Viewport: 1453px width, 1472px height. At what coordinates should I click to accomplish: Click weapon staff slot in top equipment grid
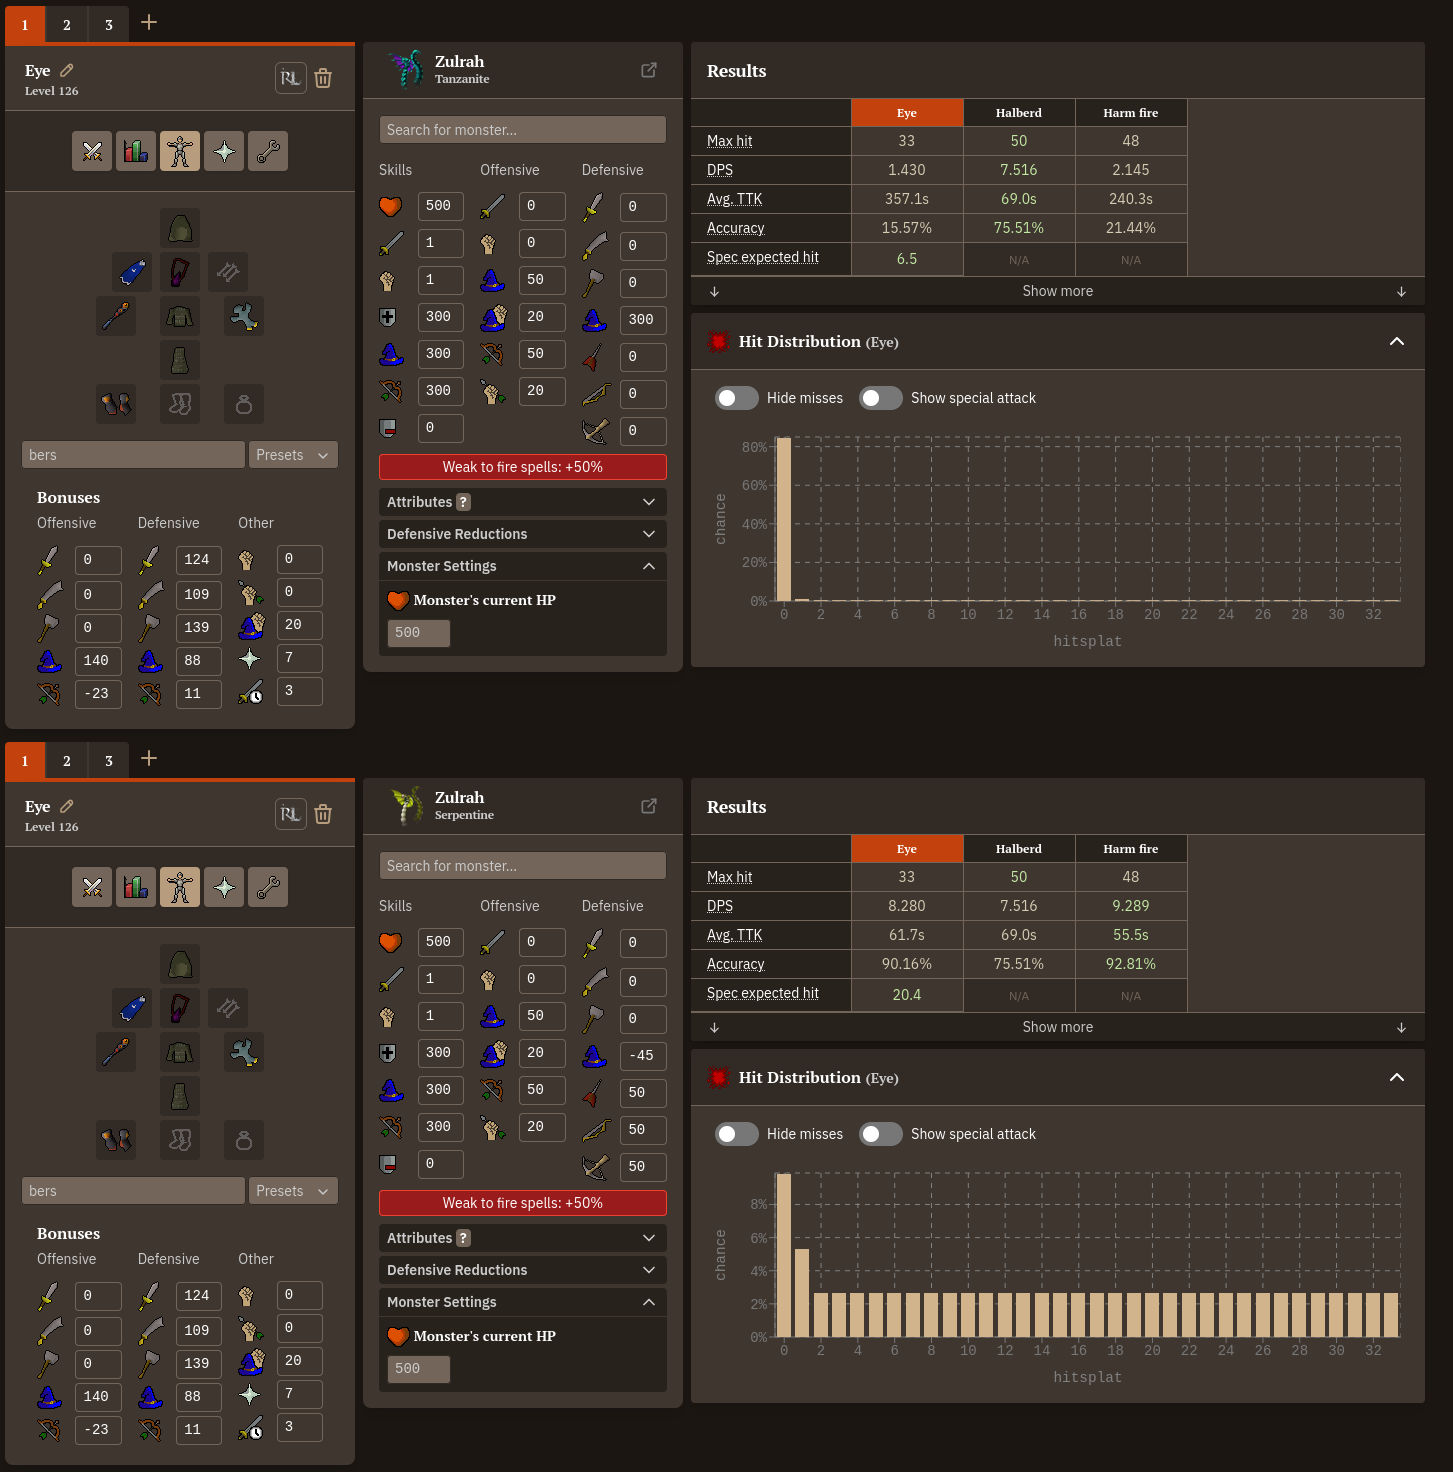(x=116, y=316)
